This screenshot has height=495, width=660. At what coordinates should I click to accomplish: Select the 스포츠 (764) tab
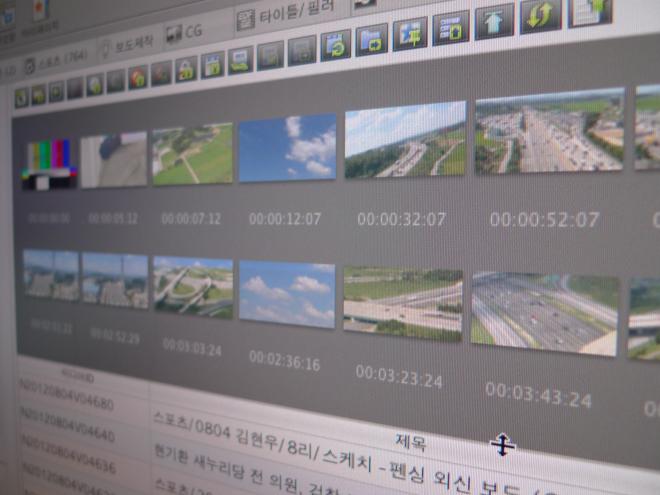[56, 62]
